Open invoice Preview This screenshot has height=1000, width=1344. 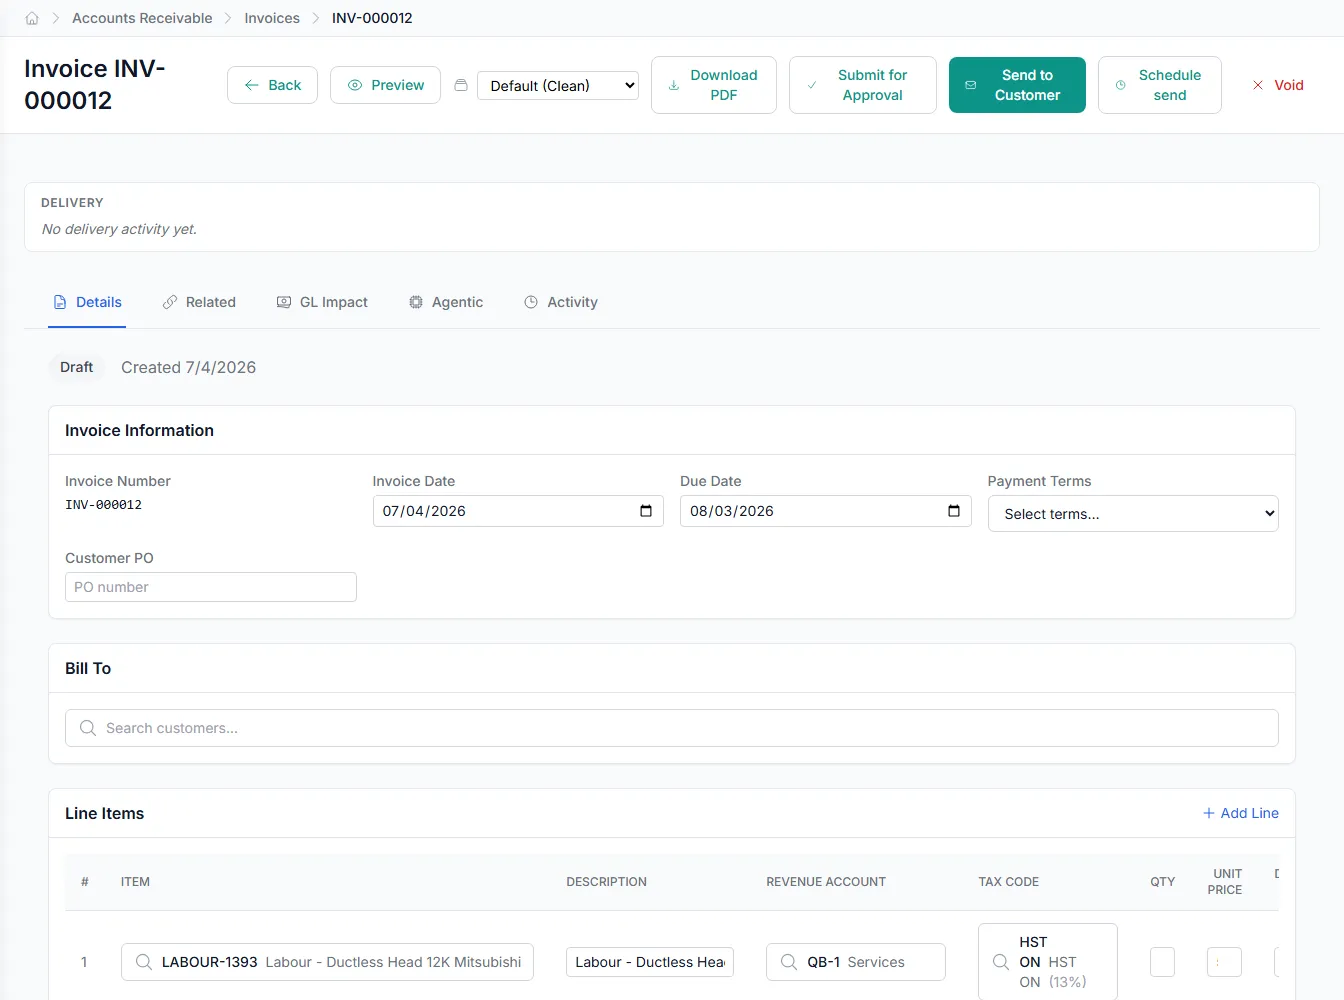point(385,85)
